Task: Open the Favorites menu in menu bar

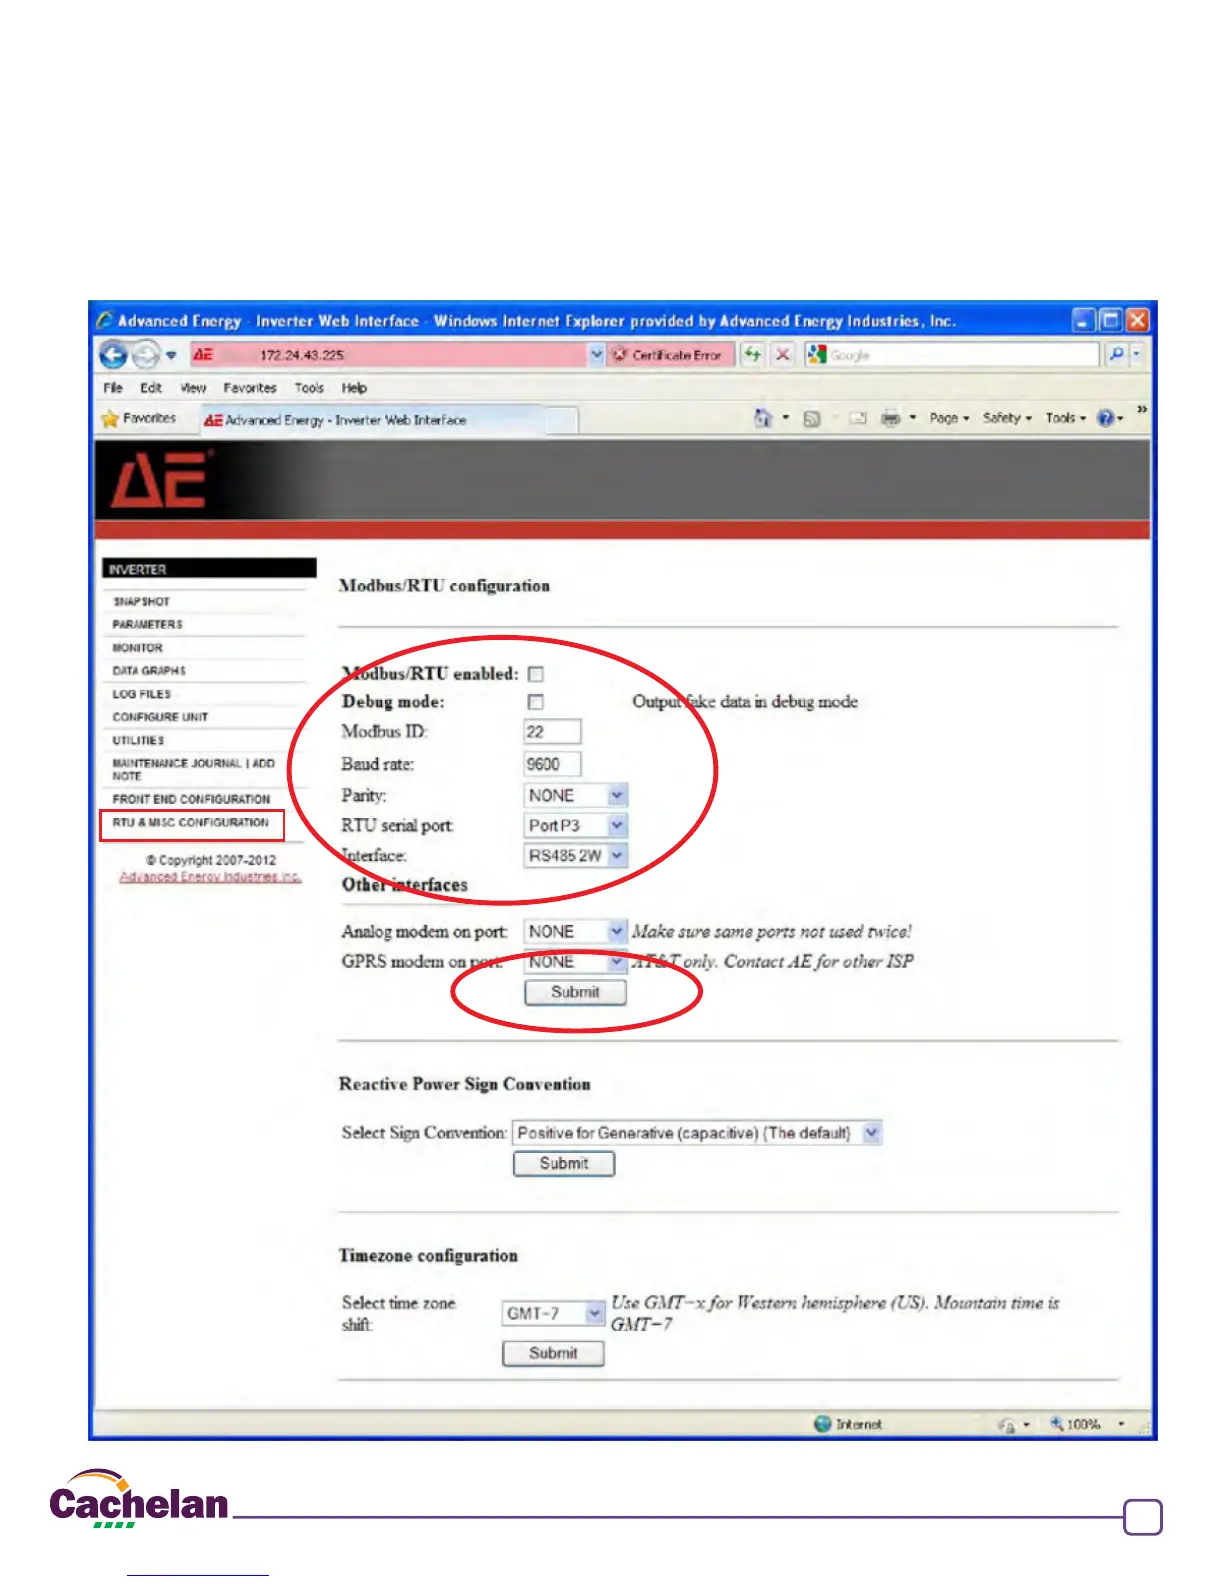Action: (250, 388)
